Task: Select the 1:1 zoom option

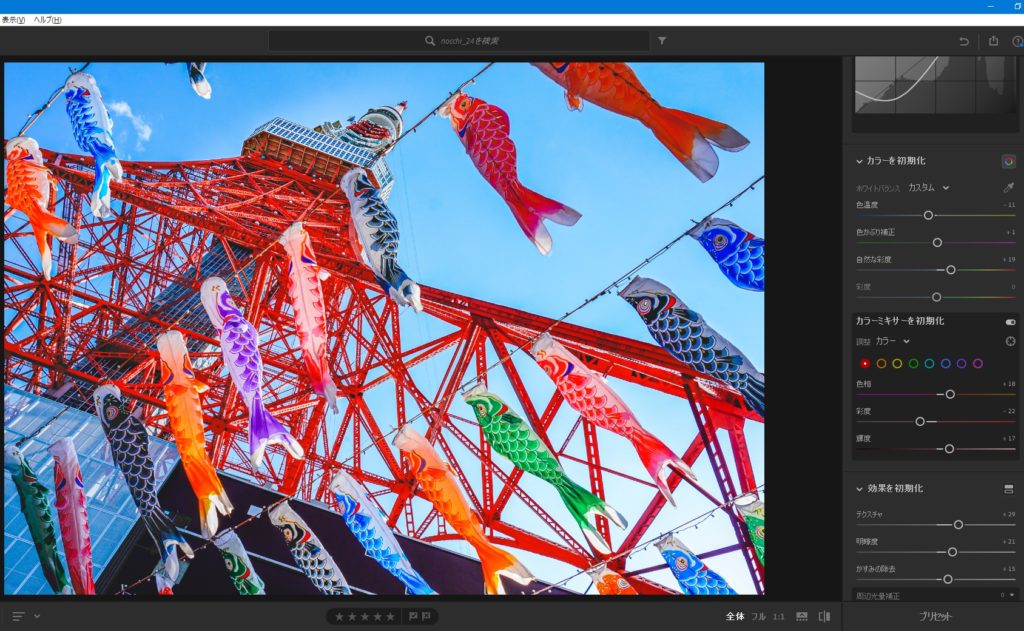Action: (778, 616)
